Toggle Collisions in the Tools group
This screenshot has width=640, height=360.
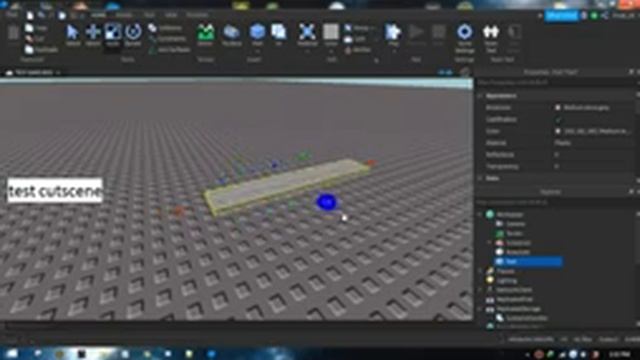(x=165, y=28)
